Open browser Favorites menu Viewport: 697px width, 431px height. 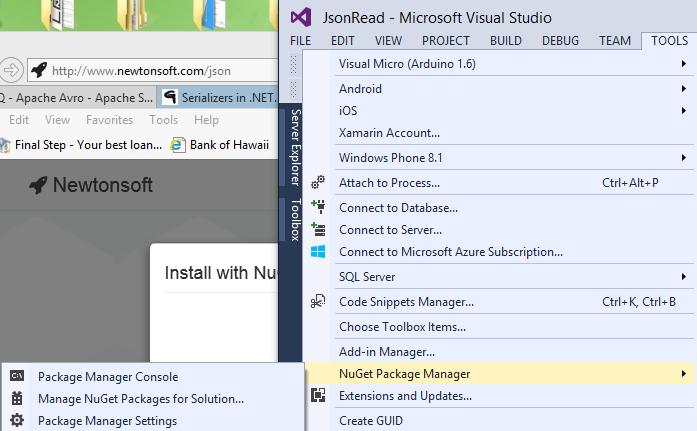point(109,120)
